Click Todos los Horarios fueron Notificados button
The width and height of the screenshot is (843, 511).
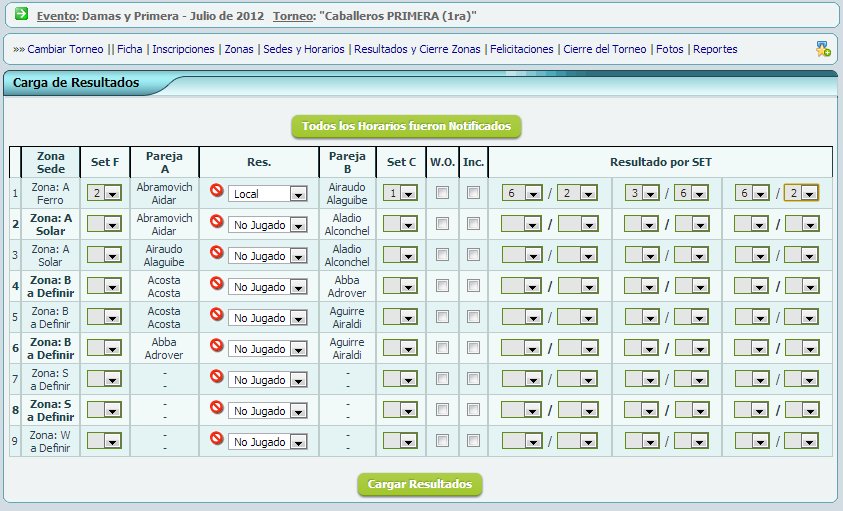pos(406,127)
